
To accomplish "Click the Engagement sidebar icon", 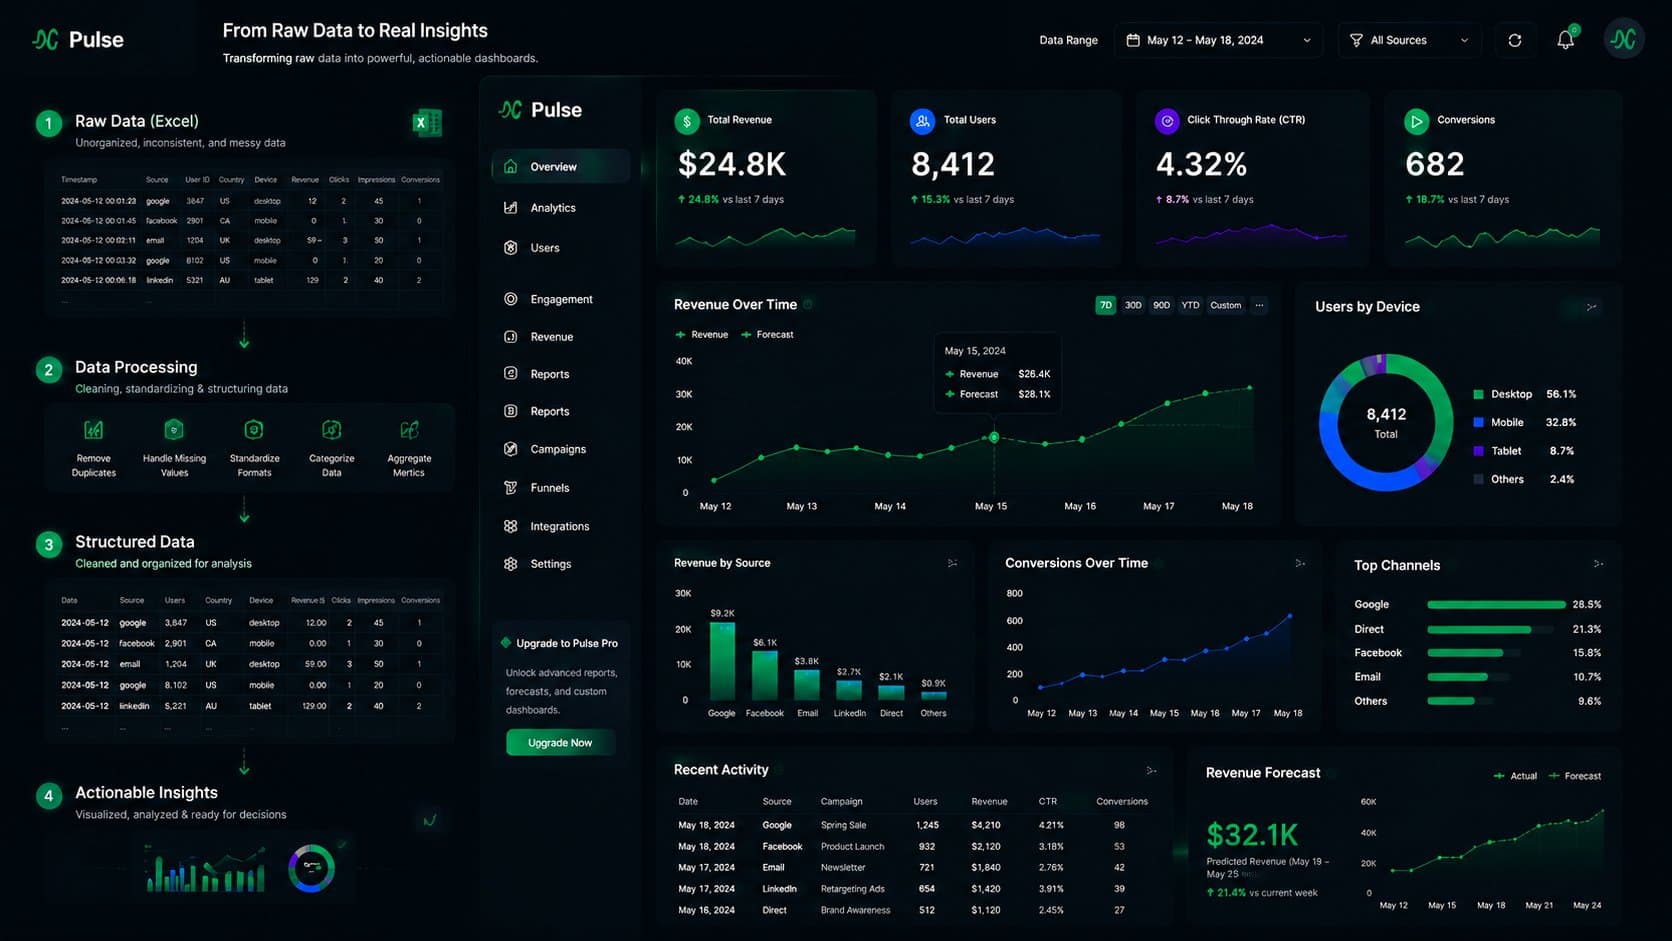I will coord(511,299).
